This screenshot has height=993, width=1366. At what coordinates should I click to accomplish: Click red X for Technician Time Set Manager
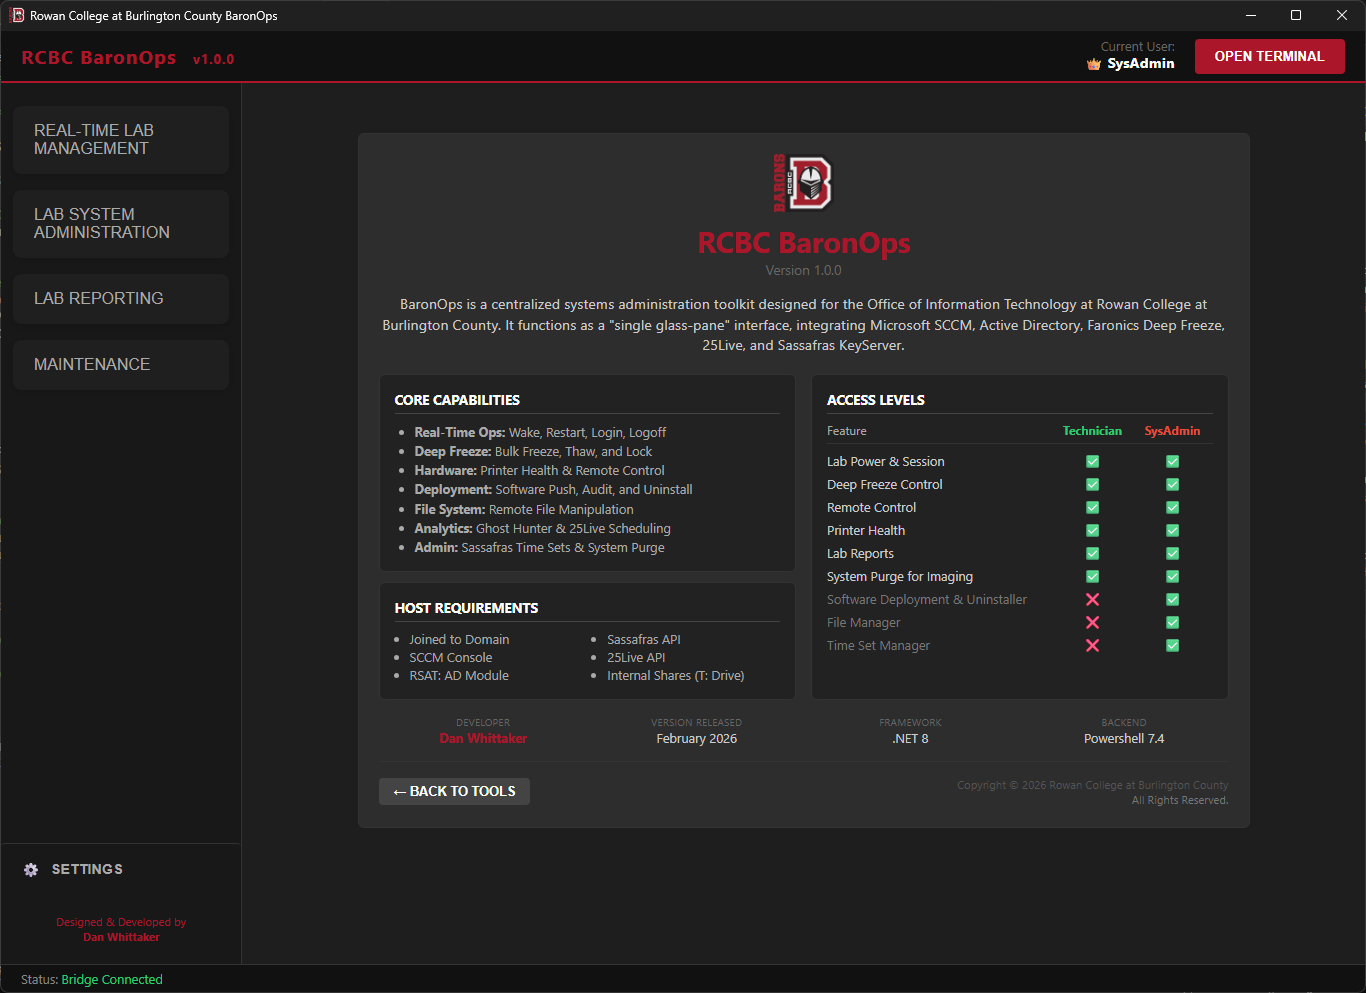pos(1092,646)
